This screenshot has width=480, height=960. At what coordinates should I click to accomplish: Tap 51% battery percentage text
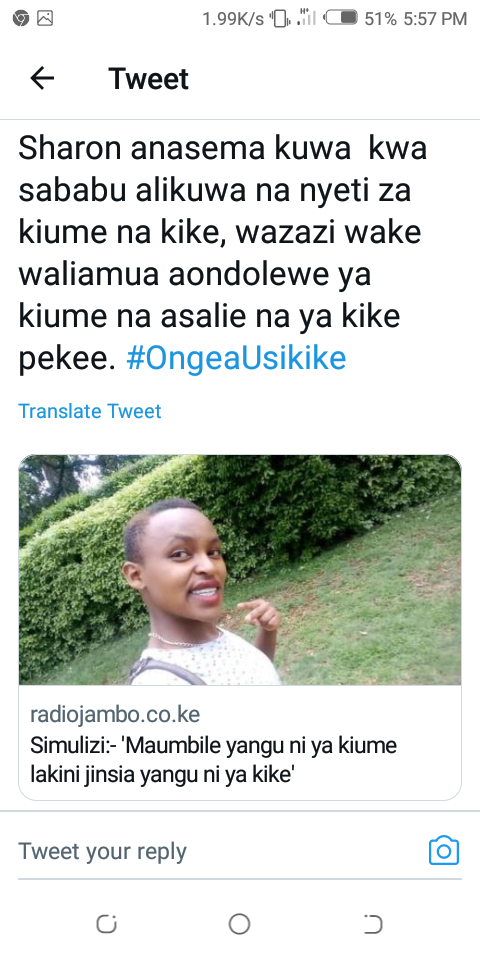[x=381, y=19]
